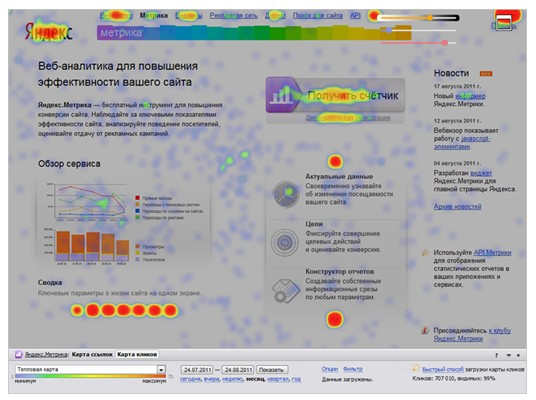Click the icon beside Присоединяйтесь к клубу
This screenshot has height=400, width=536.
pos(425,331)
